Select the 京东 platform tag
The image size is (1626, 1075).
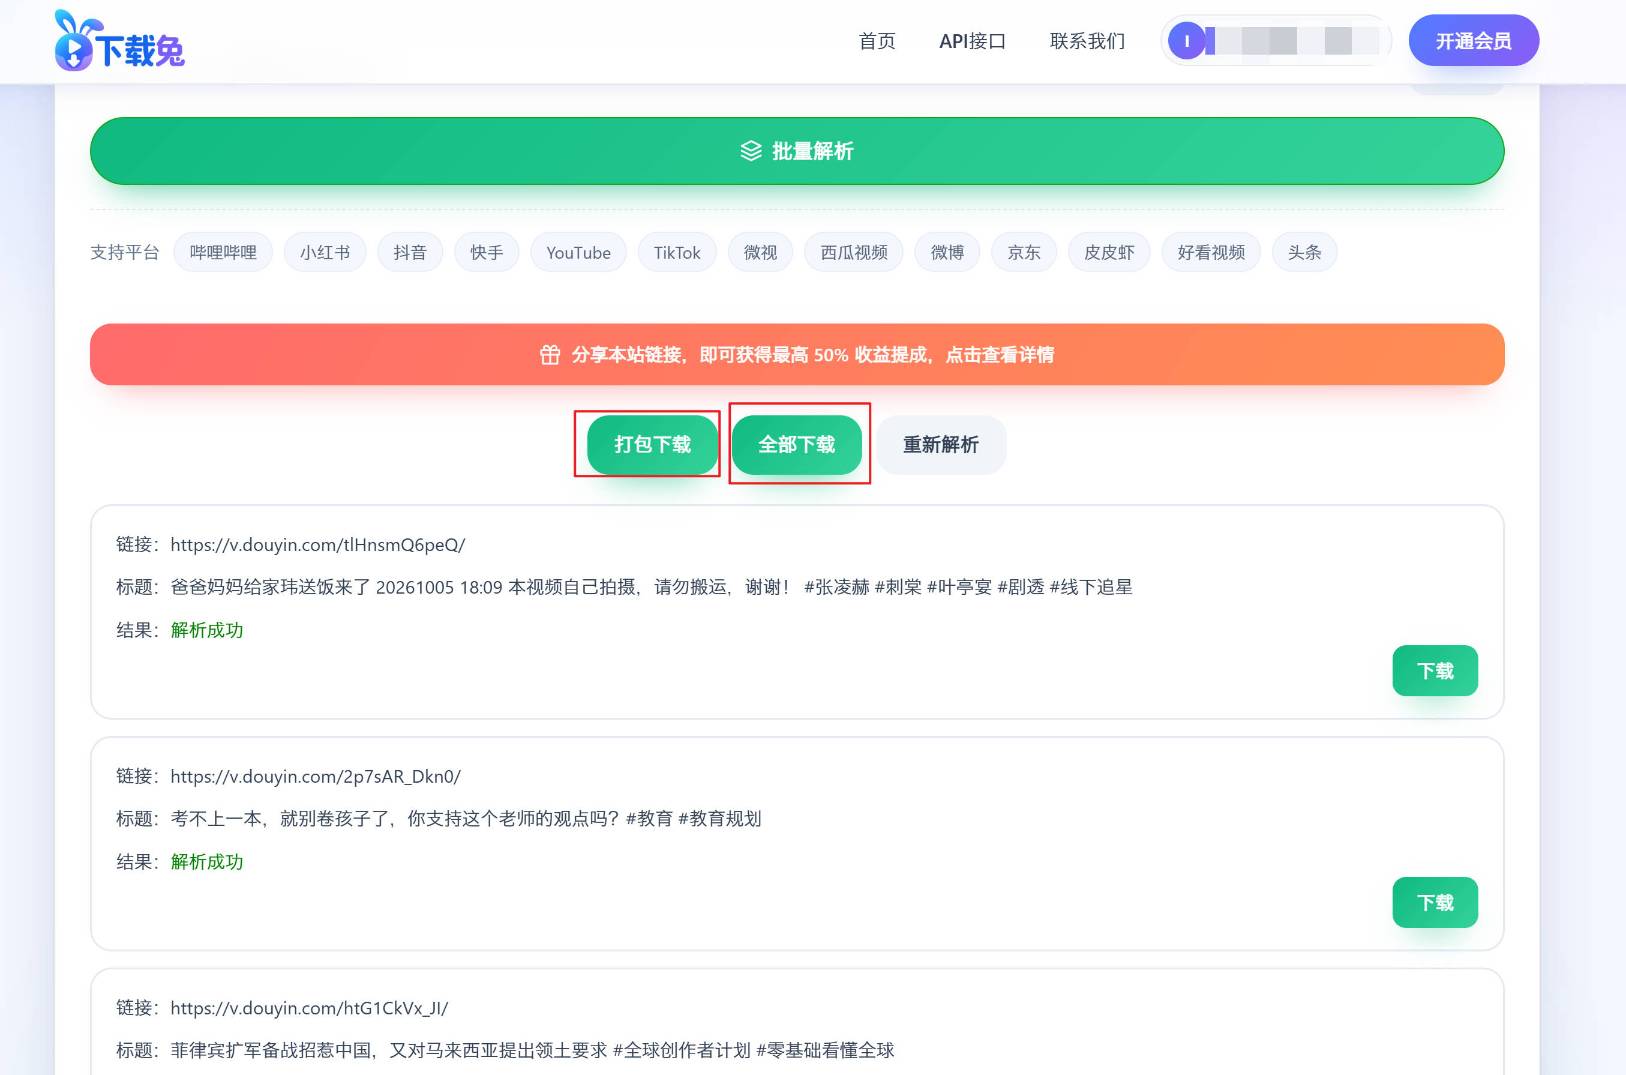pos(1024,253)
